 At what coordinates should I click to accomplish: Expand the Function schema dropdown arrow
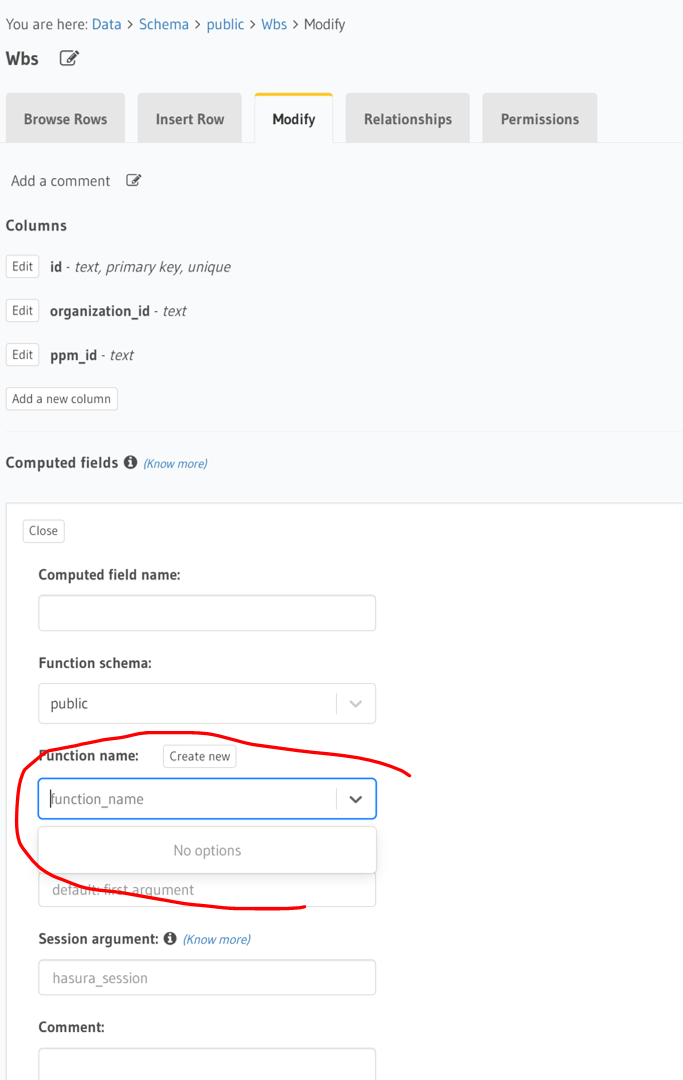pyautogui.click(x=355, y=704)
